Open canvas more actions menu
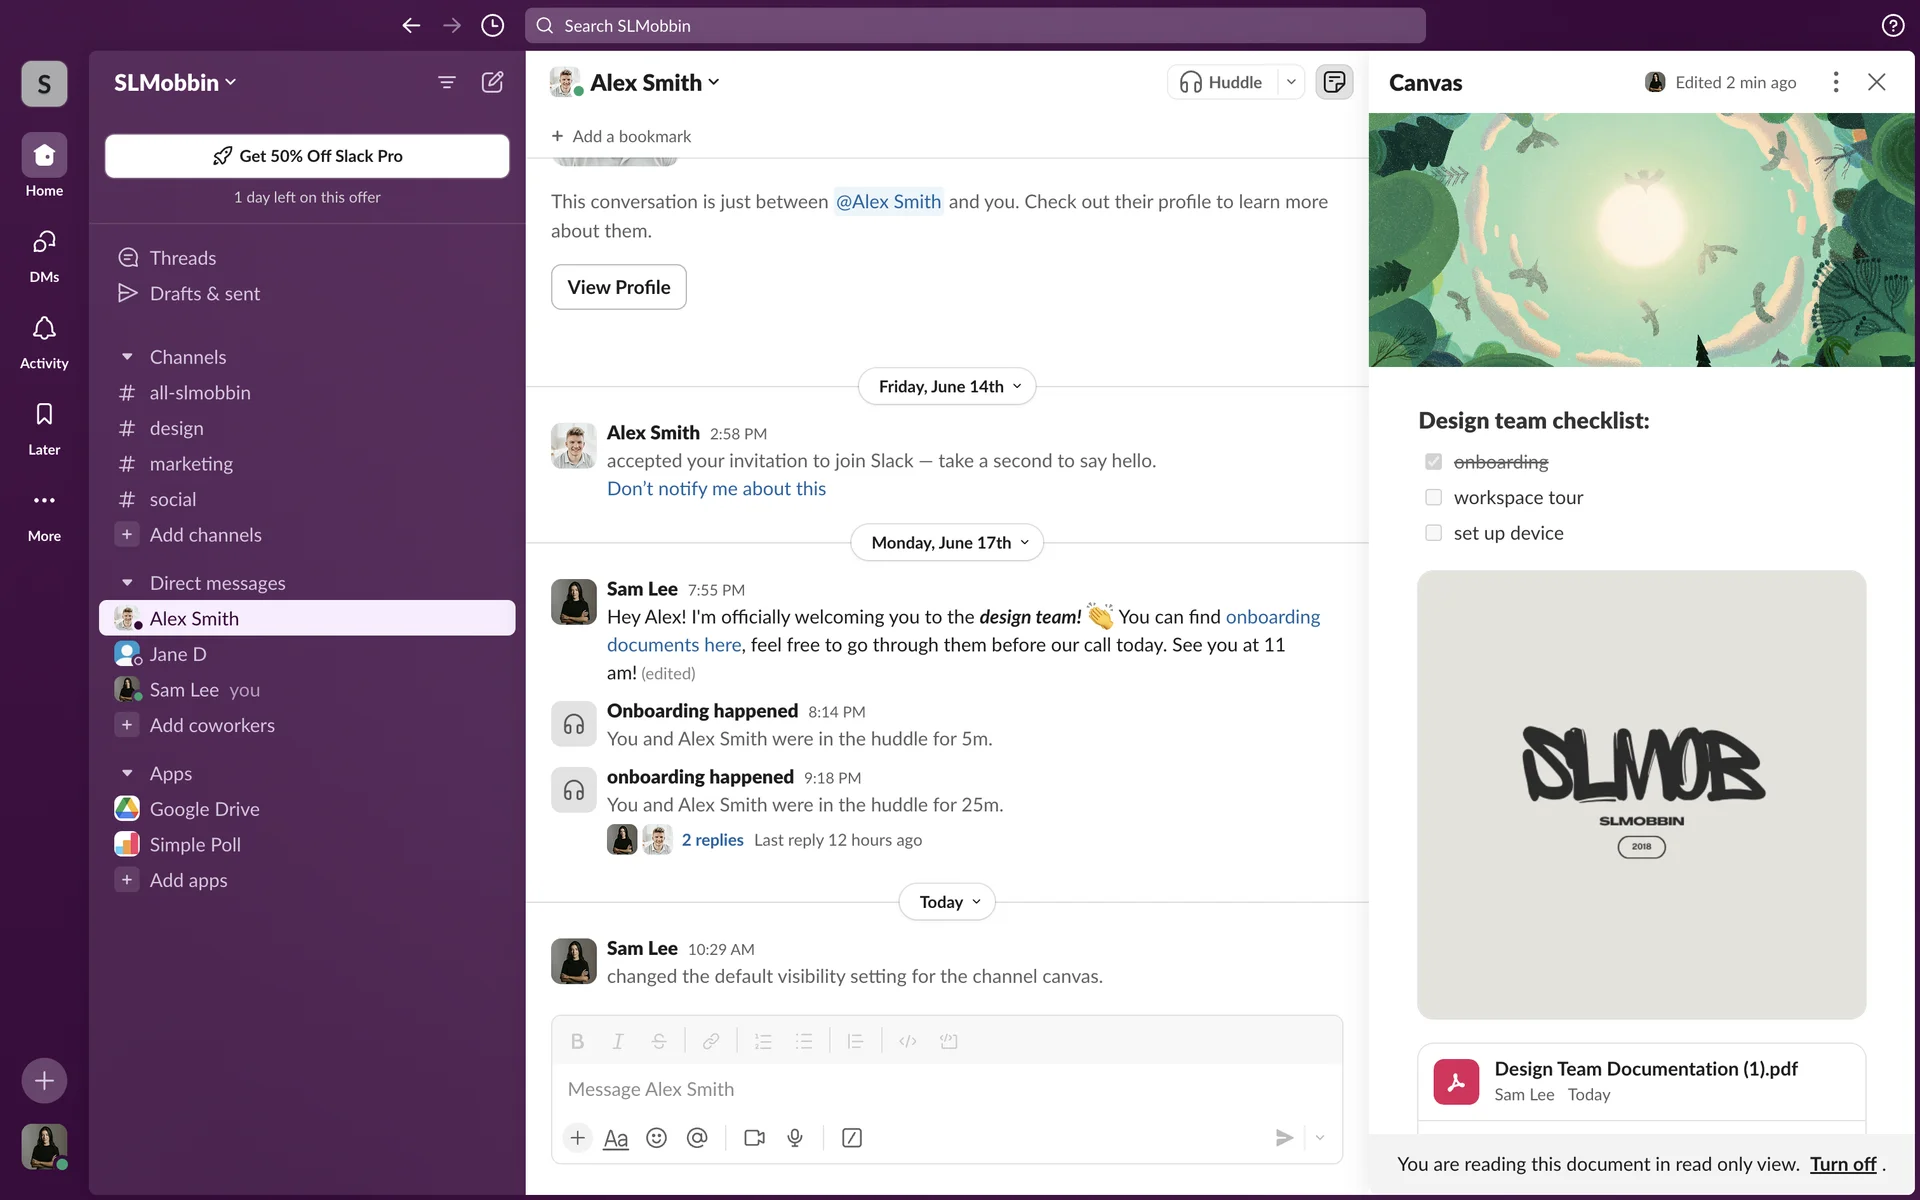1920x1200 pixels. (1835, 82)
